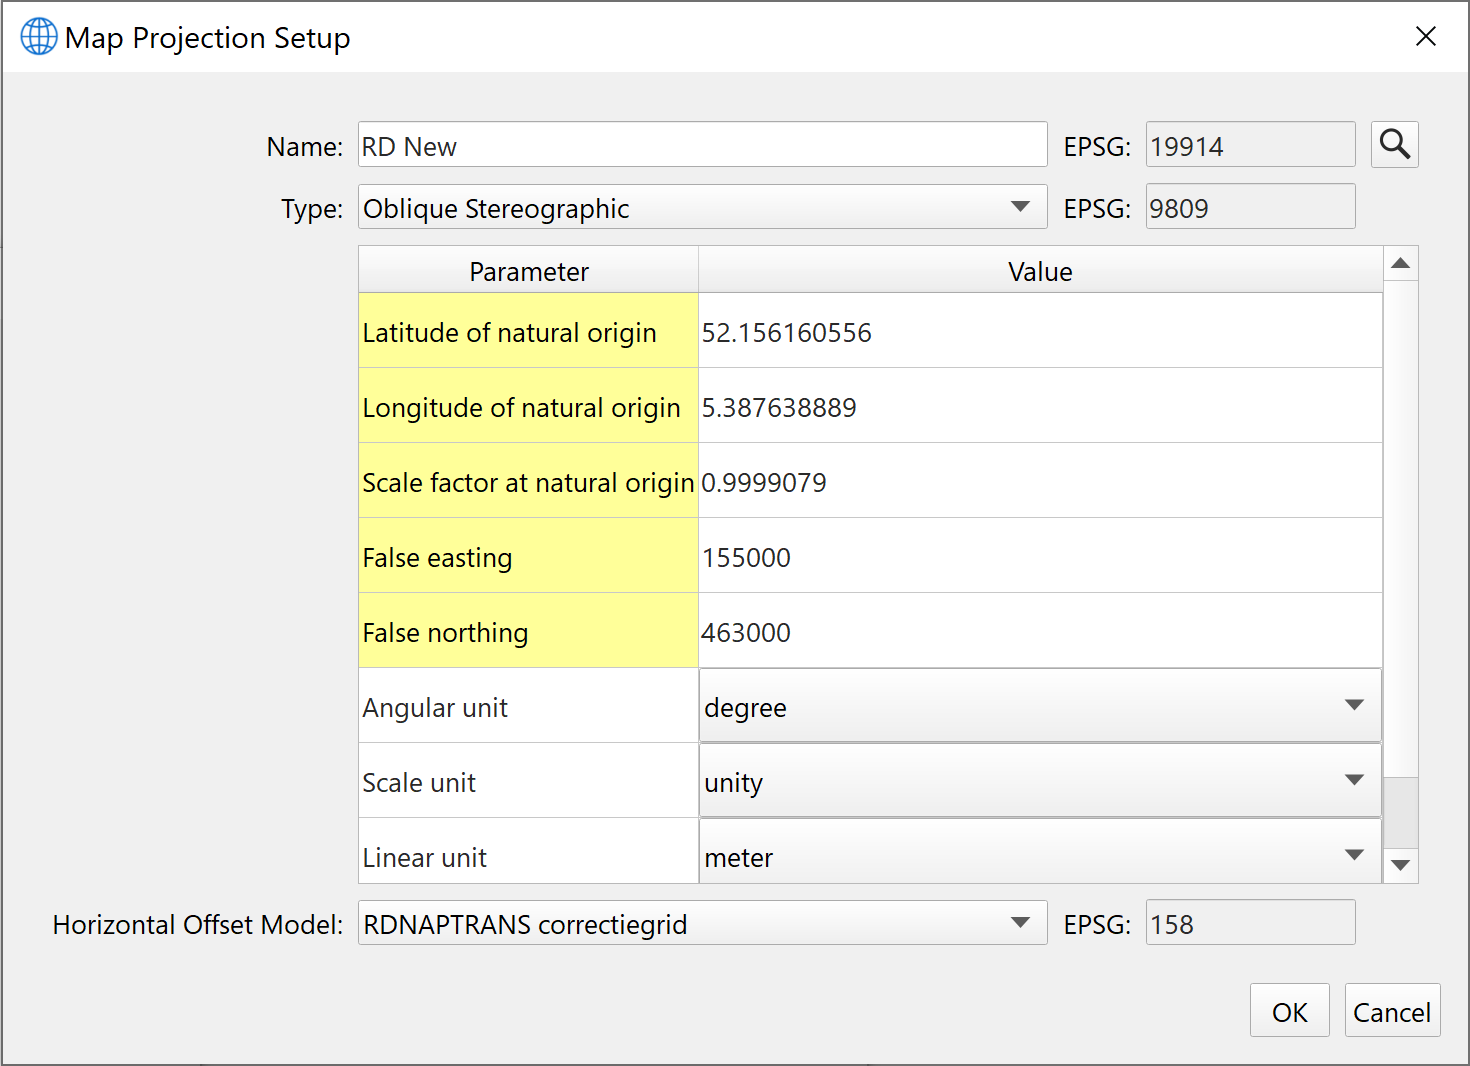The width and height of the screenshot is (1470, 1066).
Task: Edit the Latitude of natural origin value
Action: coord(1038,332)
